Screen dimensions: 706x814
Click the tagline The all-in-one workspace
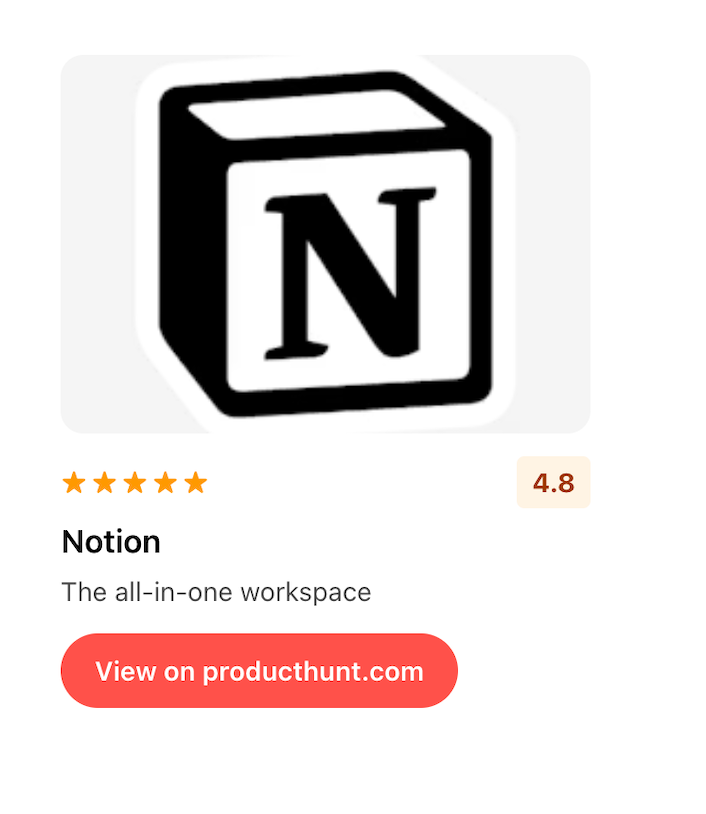(x=216, y=592)
